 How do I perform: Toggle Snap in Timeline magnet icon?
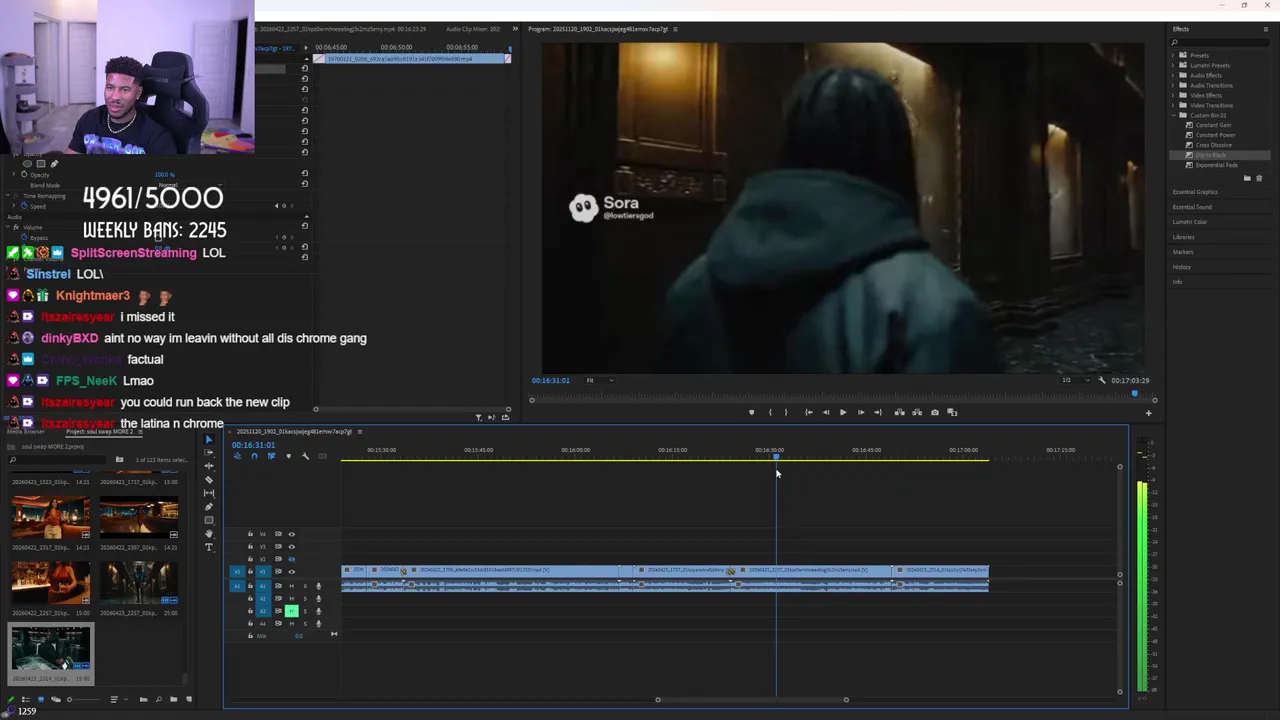[254, 456]
